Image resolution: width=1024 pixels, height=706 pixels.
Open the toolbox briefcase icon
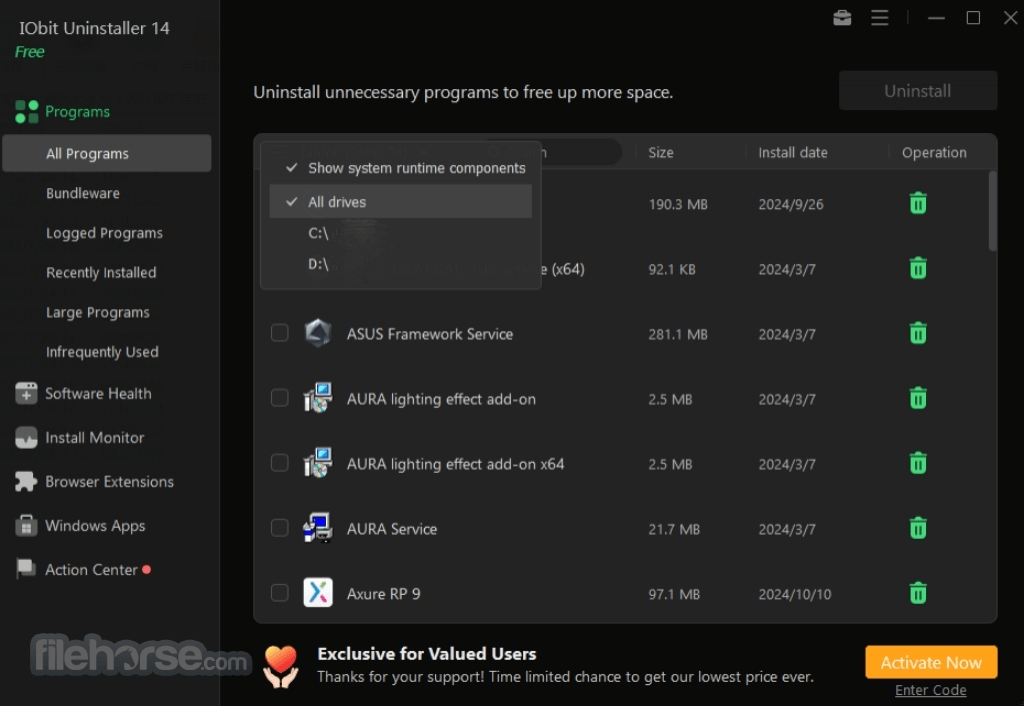pyautogui.click(x=842, y=18)
